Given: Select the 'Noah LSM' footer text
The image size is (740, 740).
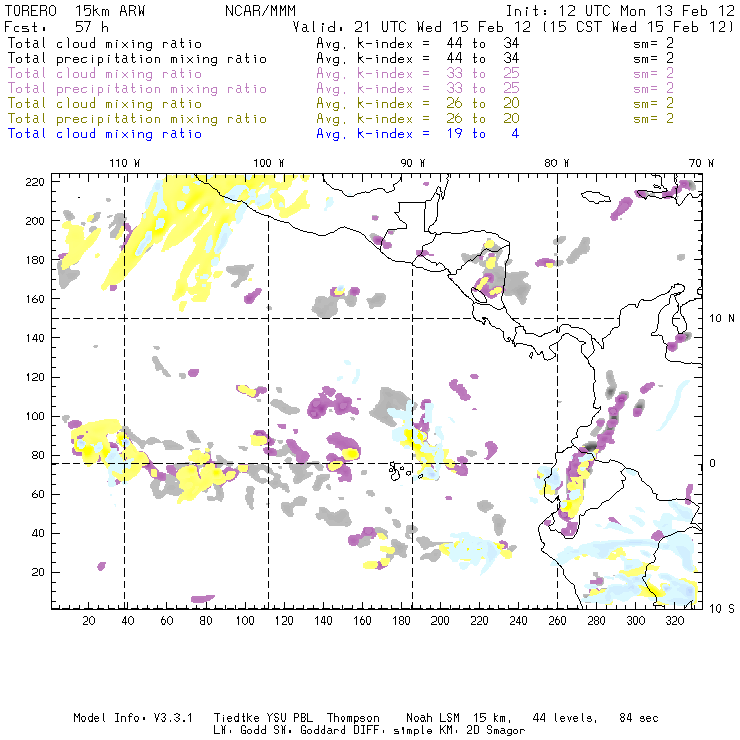Looking at the screenshot, I should coord(433,718).
